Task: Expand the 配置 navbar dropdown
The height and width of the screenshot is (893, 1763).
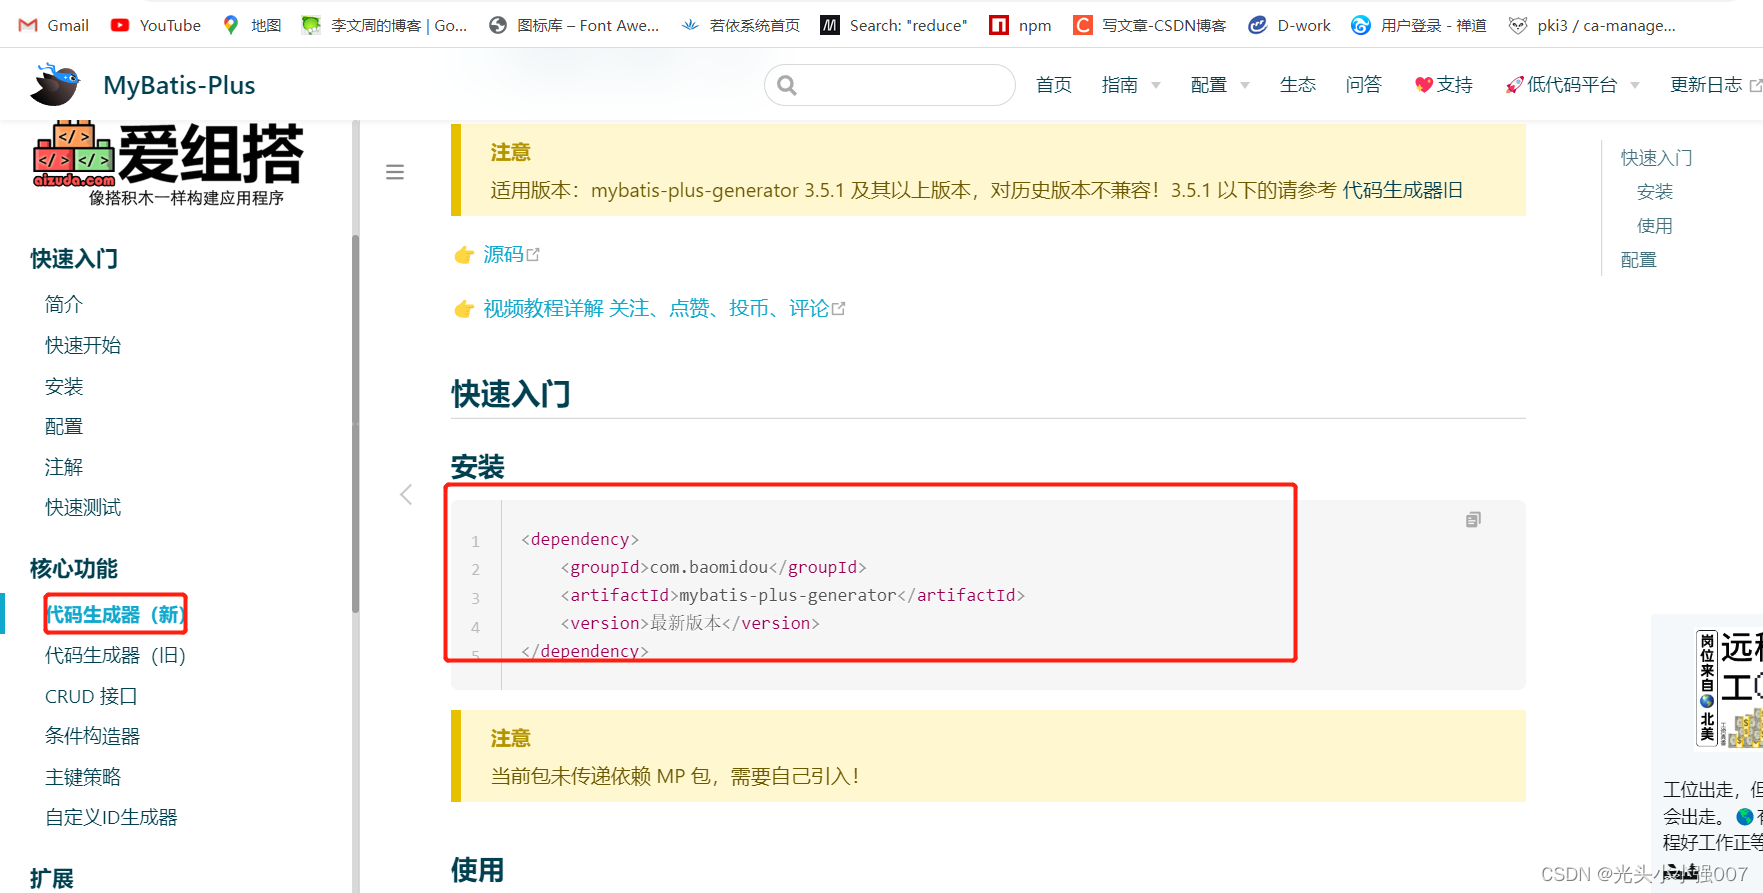Action: coord(1220,85)
